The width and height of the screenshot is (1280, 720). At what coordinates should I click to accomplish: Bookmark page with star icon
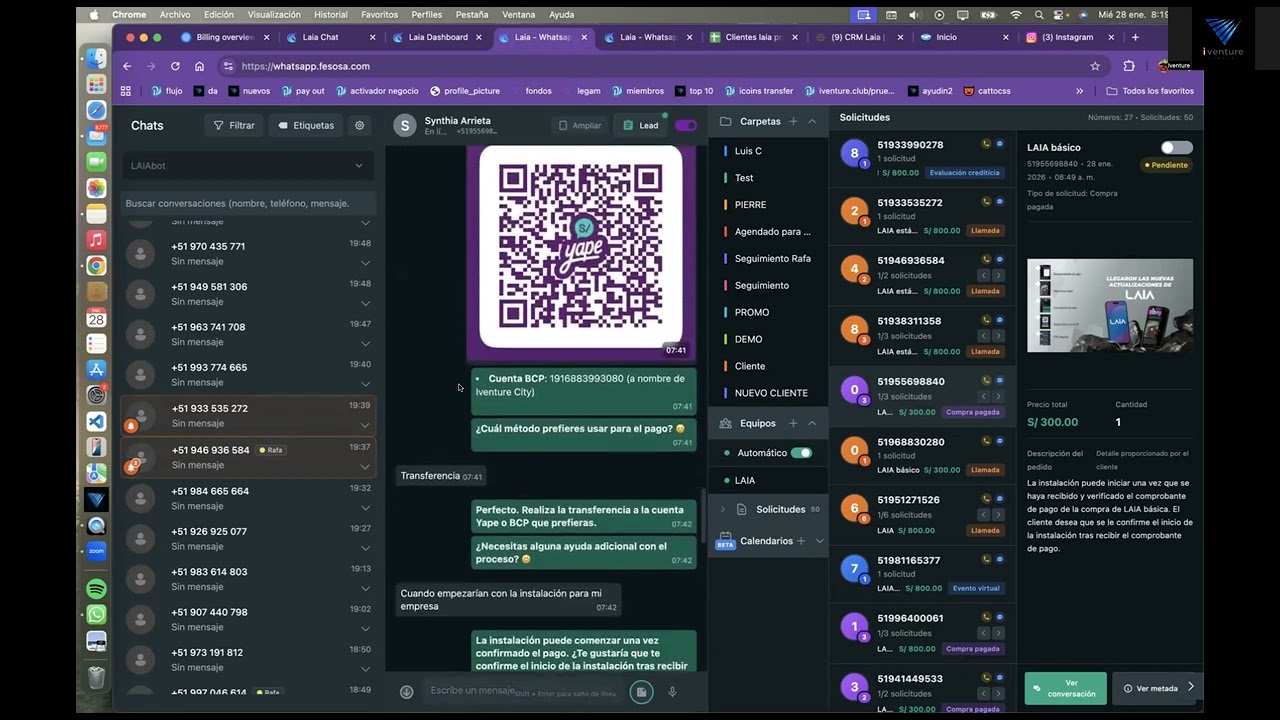pos(1095,66)
